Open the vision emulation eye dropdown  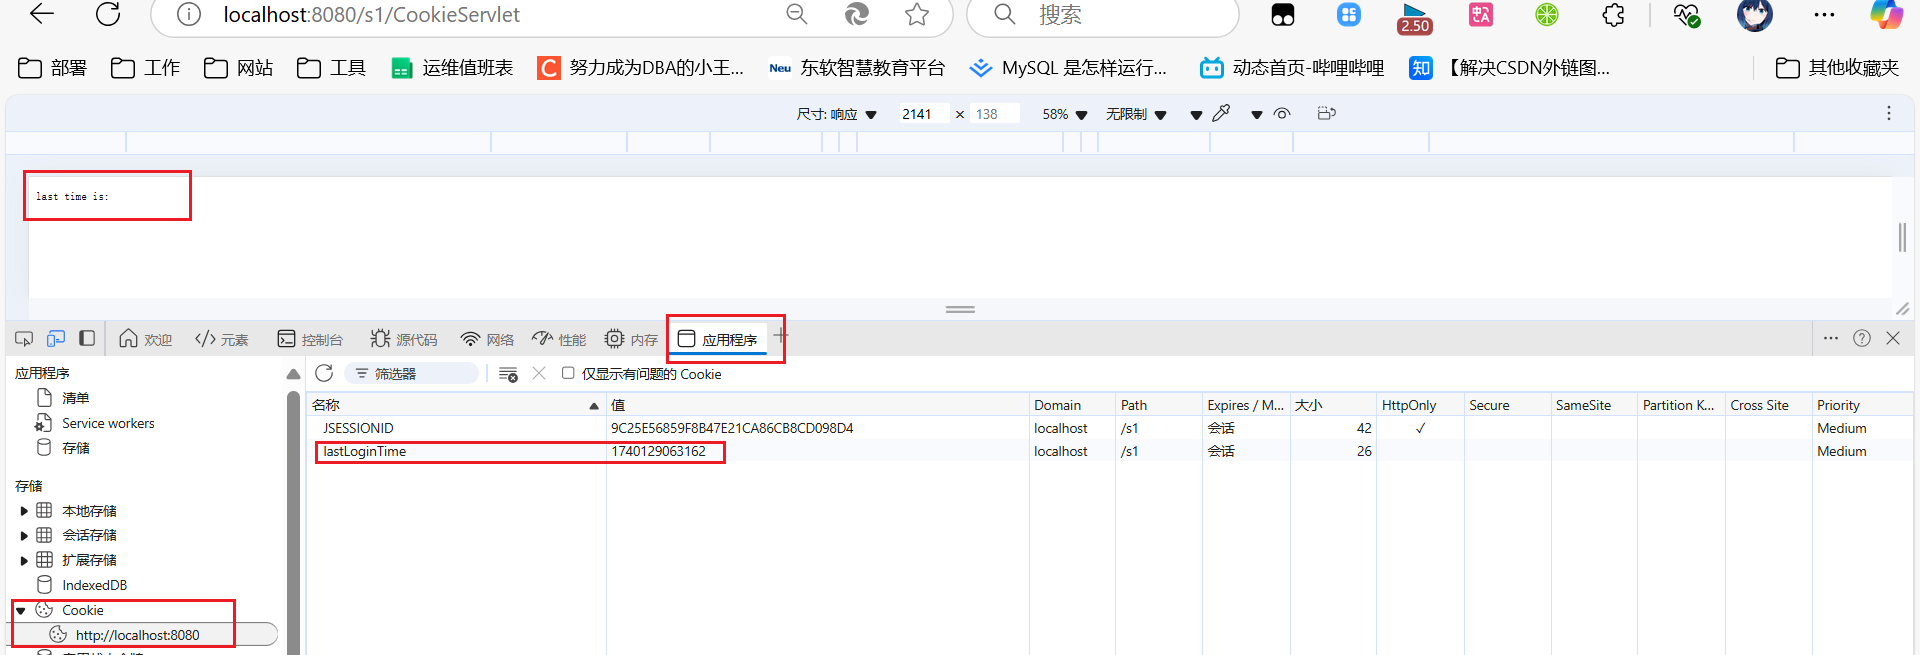(1273, 114)
